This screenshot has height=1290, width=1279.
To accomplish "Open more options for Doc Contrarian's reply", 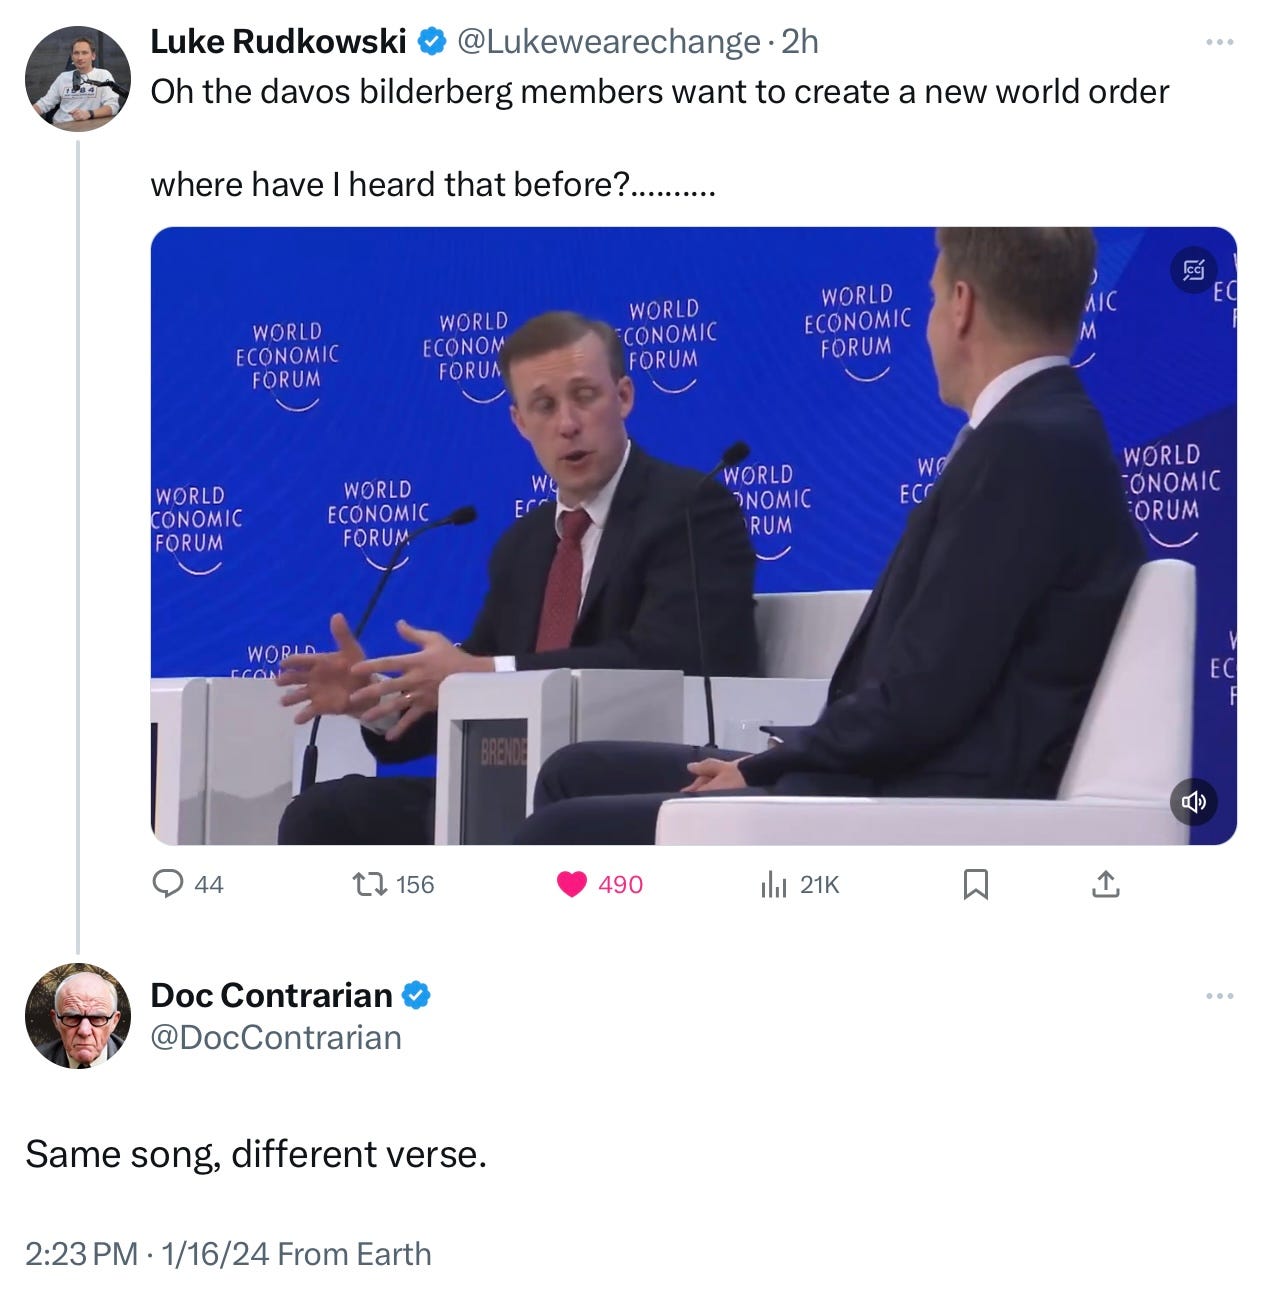I will pyautogui.click(x=1220, y=996).
